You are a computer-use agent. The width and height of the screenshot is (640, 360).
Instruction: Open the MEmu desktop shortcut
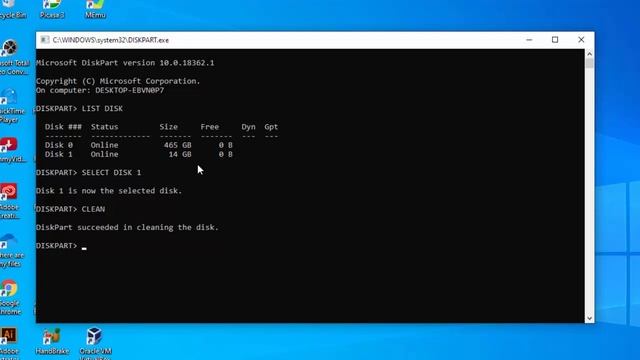click(x=95, y=9)
